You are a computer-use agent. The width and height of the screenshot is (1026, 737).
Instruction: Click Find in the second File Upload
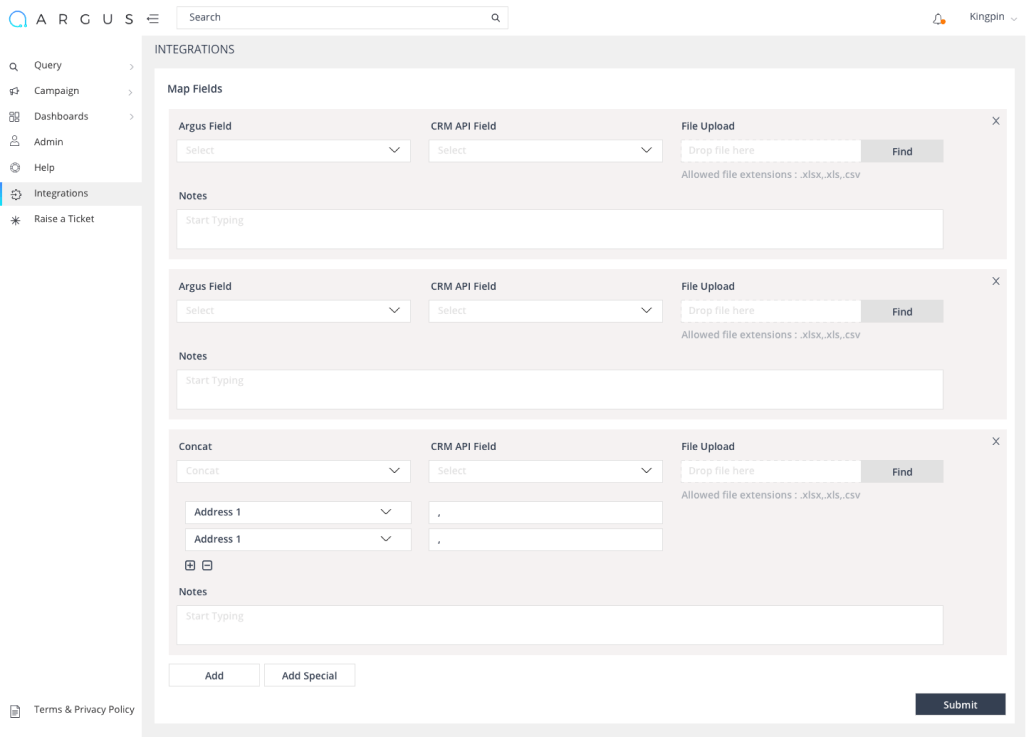902,312
